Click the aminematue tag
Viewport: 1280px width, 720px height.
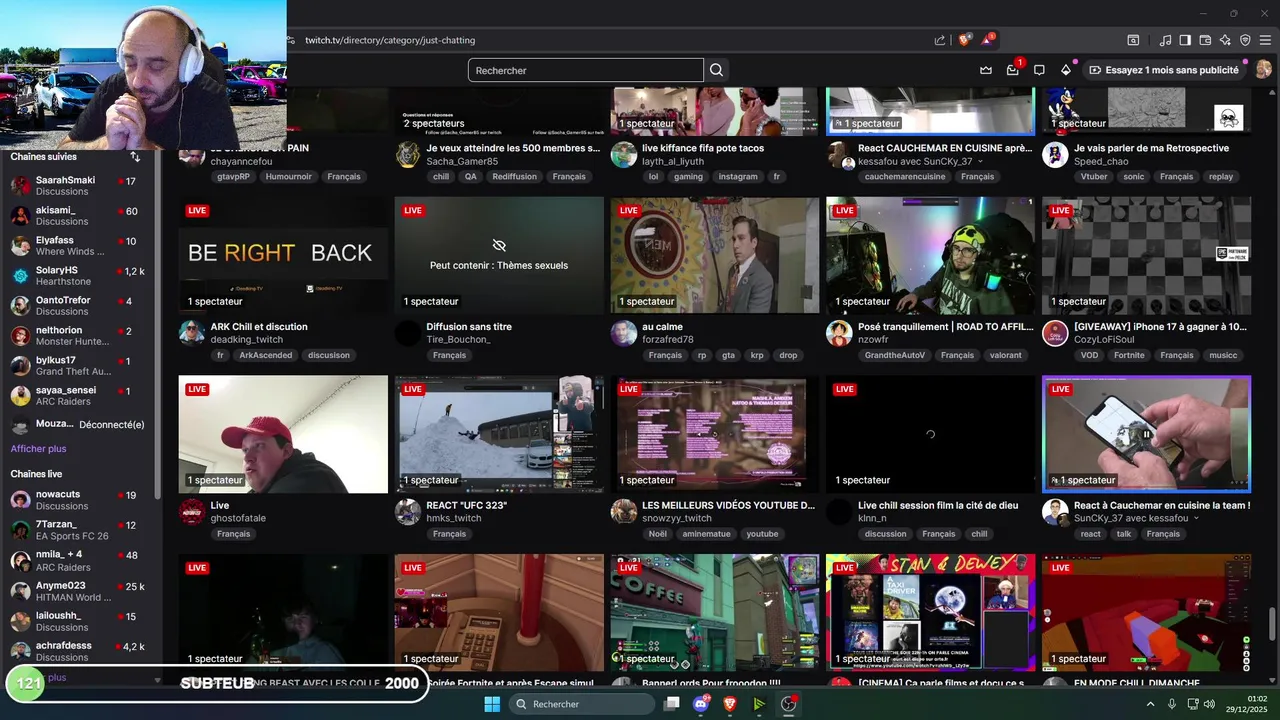click(708, 534)
